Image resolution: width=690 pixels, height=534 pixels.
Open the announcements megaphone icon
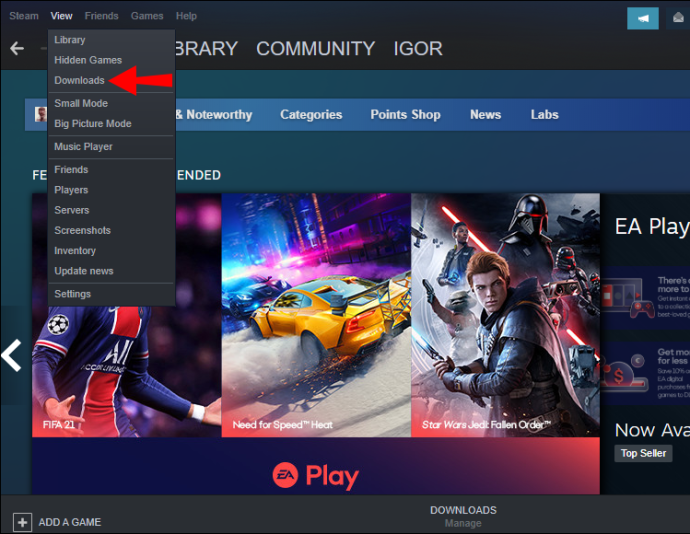642,18
